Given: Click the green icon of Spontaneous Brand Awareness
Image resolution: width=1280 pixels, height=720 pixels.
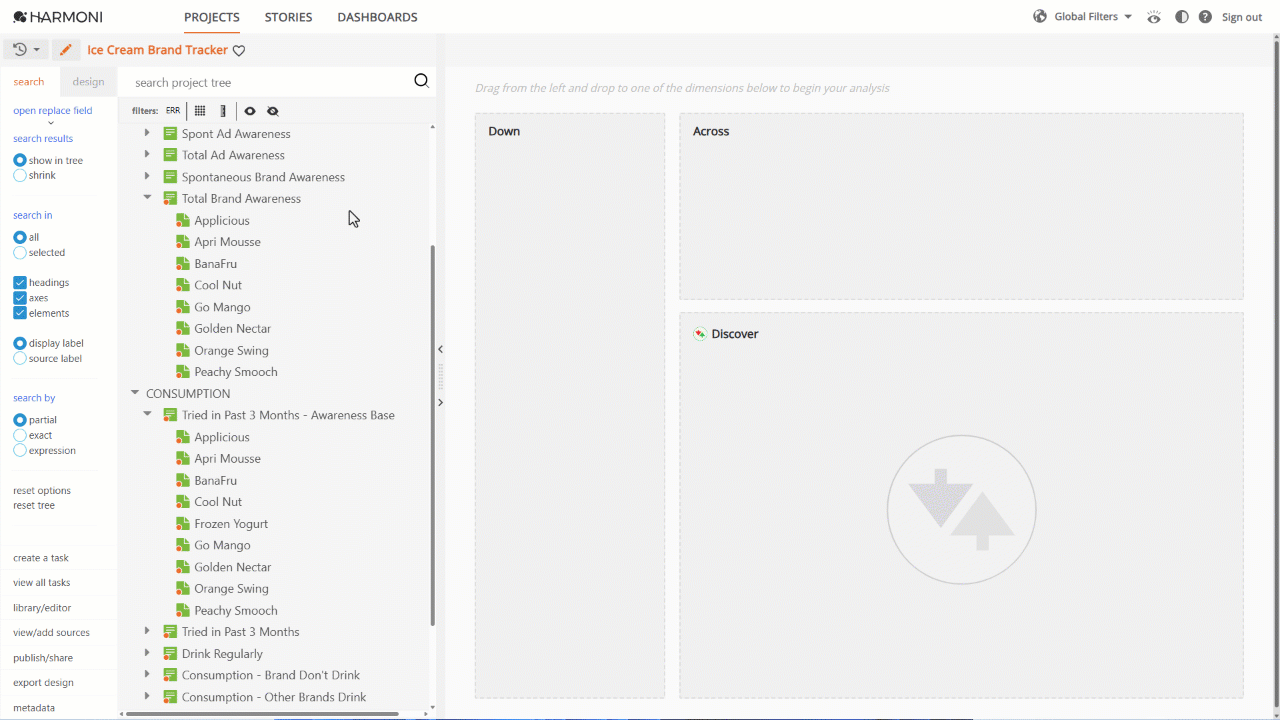Looking at the screenshot, I should tap(170, 177).
